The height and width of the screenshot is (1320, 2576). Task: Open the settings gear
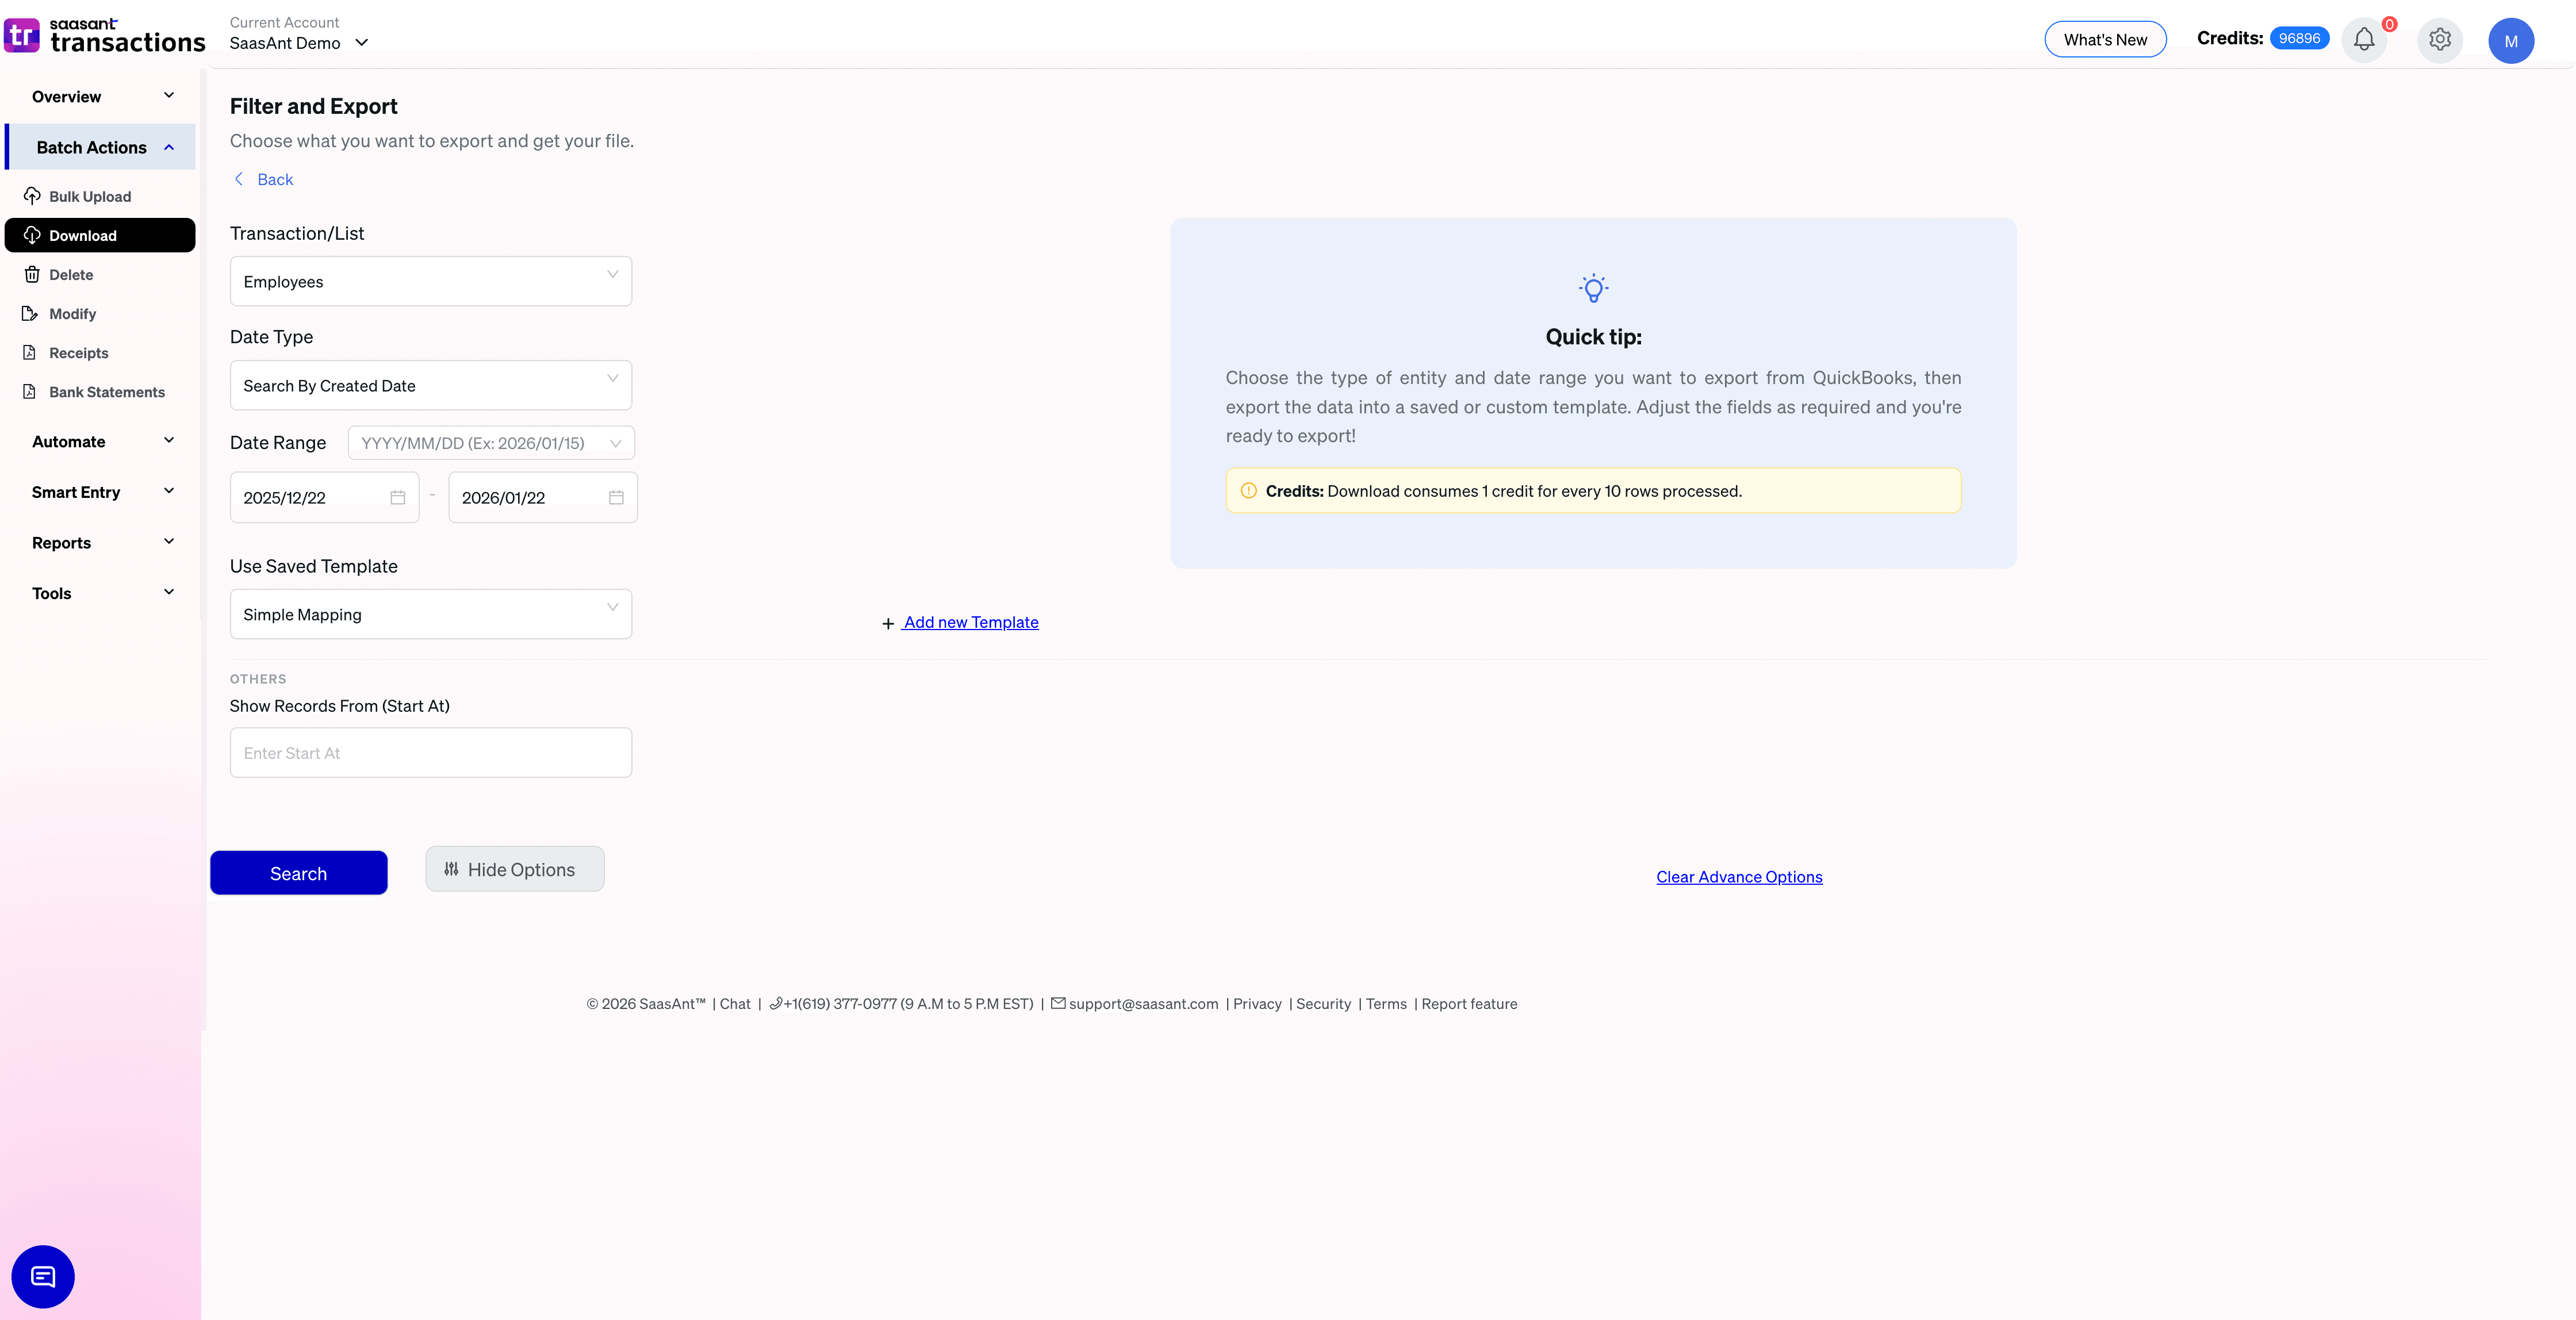2439,40
